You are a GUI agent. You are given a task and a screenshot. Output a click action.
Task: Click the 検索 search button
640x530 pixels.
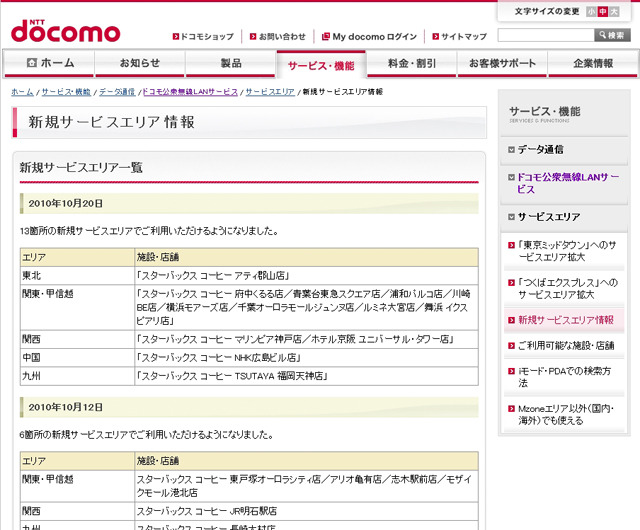(612, 36)
